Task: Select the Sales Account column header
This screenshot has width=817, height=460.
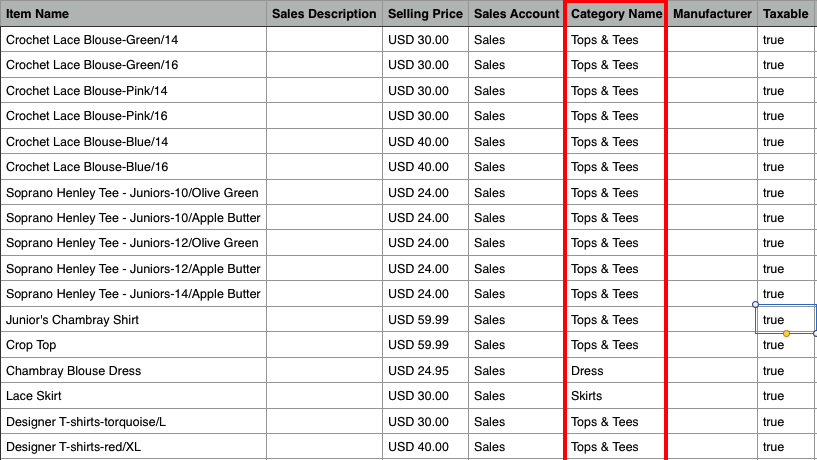Action: pos(516,14)
